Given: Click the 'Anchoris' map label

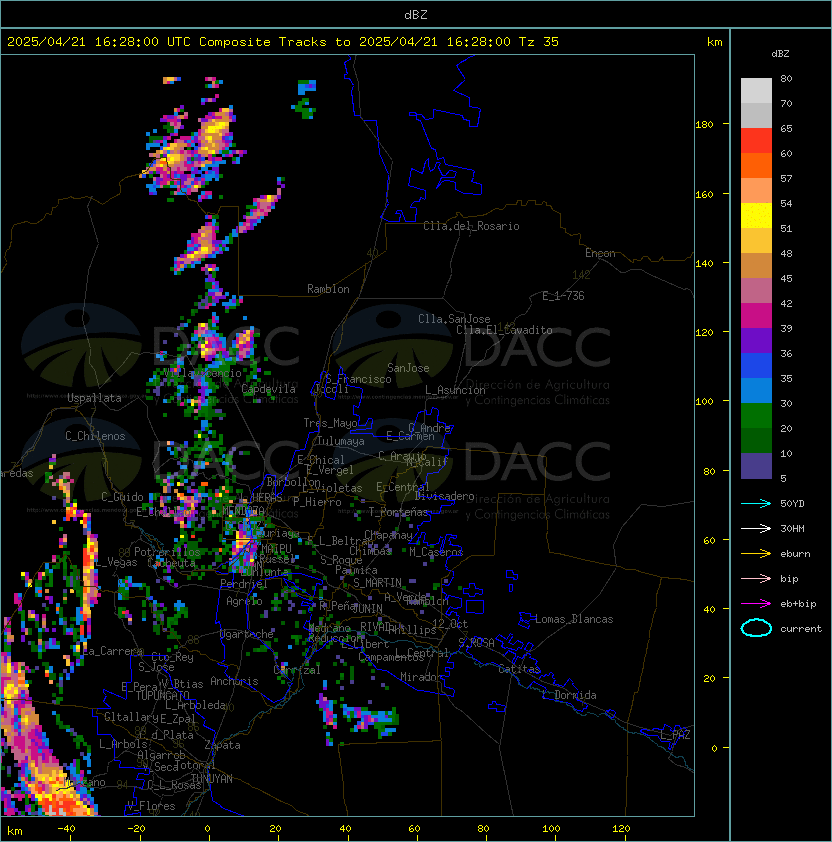Looking at the screenshot, I should 234,681.
